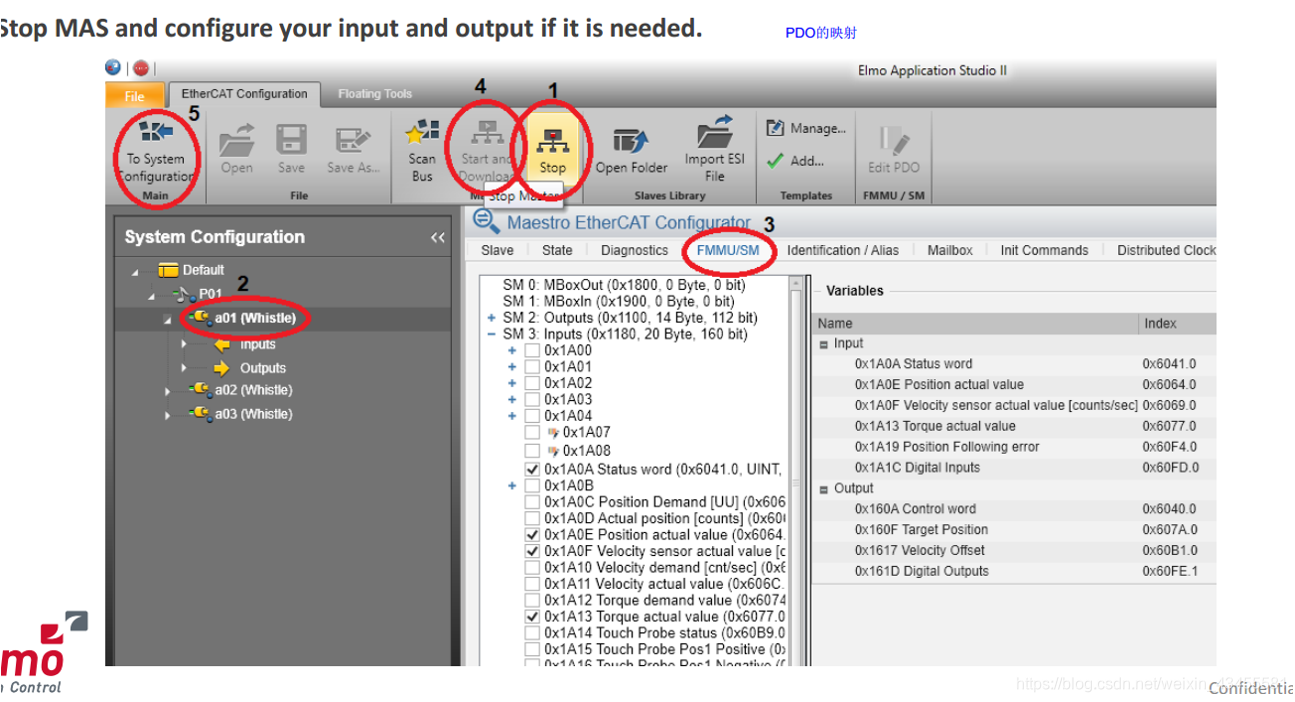Image resolution: width=1295 pixels, height=702 pixels.
Task: Select the FMMU/SM tab
Action: (728, 250)
